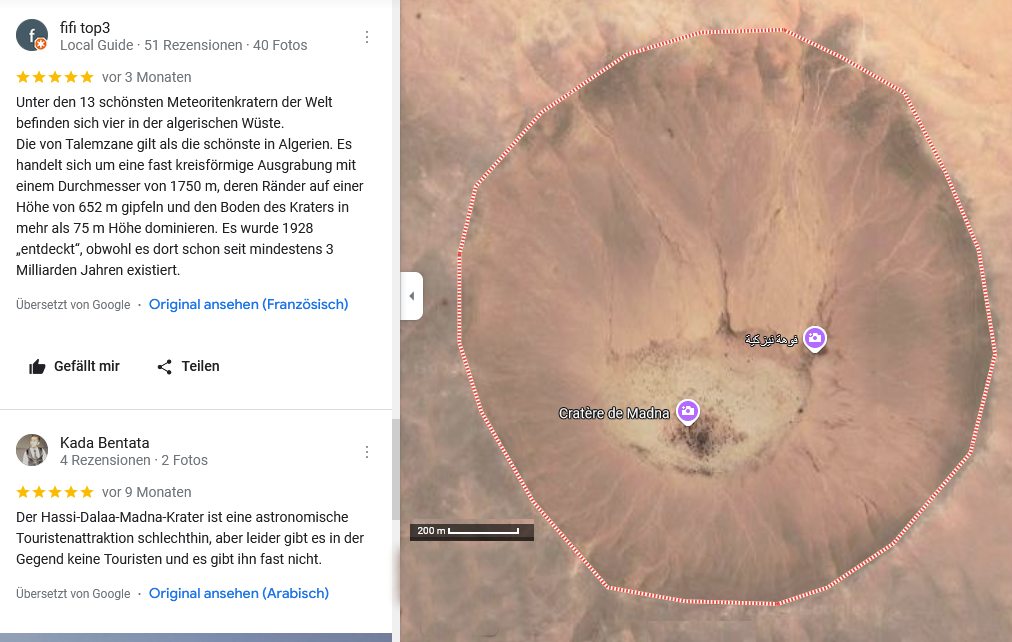This screenshot has height=642, width=1012.
Task: Click the 200 m map scale bar
Action: click(x=472, y=531)
